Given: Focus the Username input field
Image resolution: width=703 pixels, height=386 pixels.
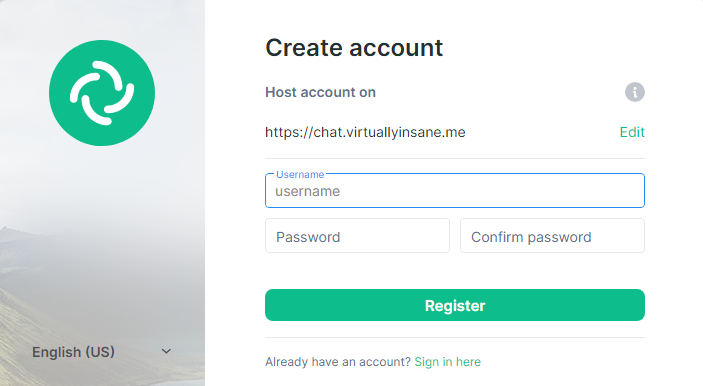Looking at the screenshot, I should 455,191.
